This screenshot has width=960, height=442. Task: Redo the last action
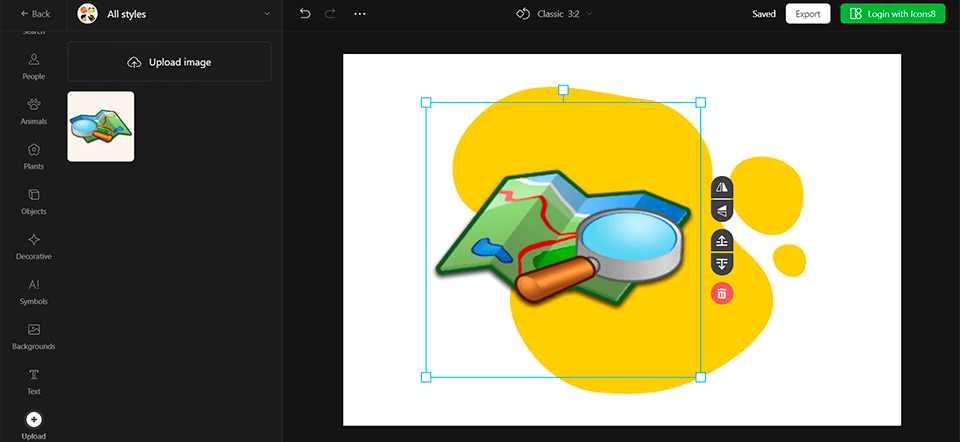click(x=331, y=13)
